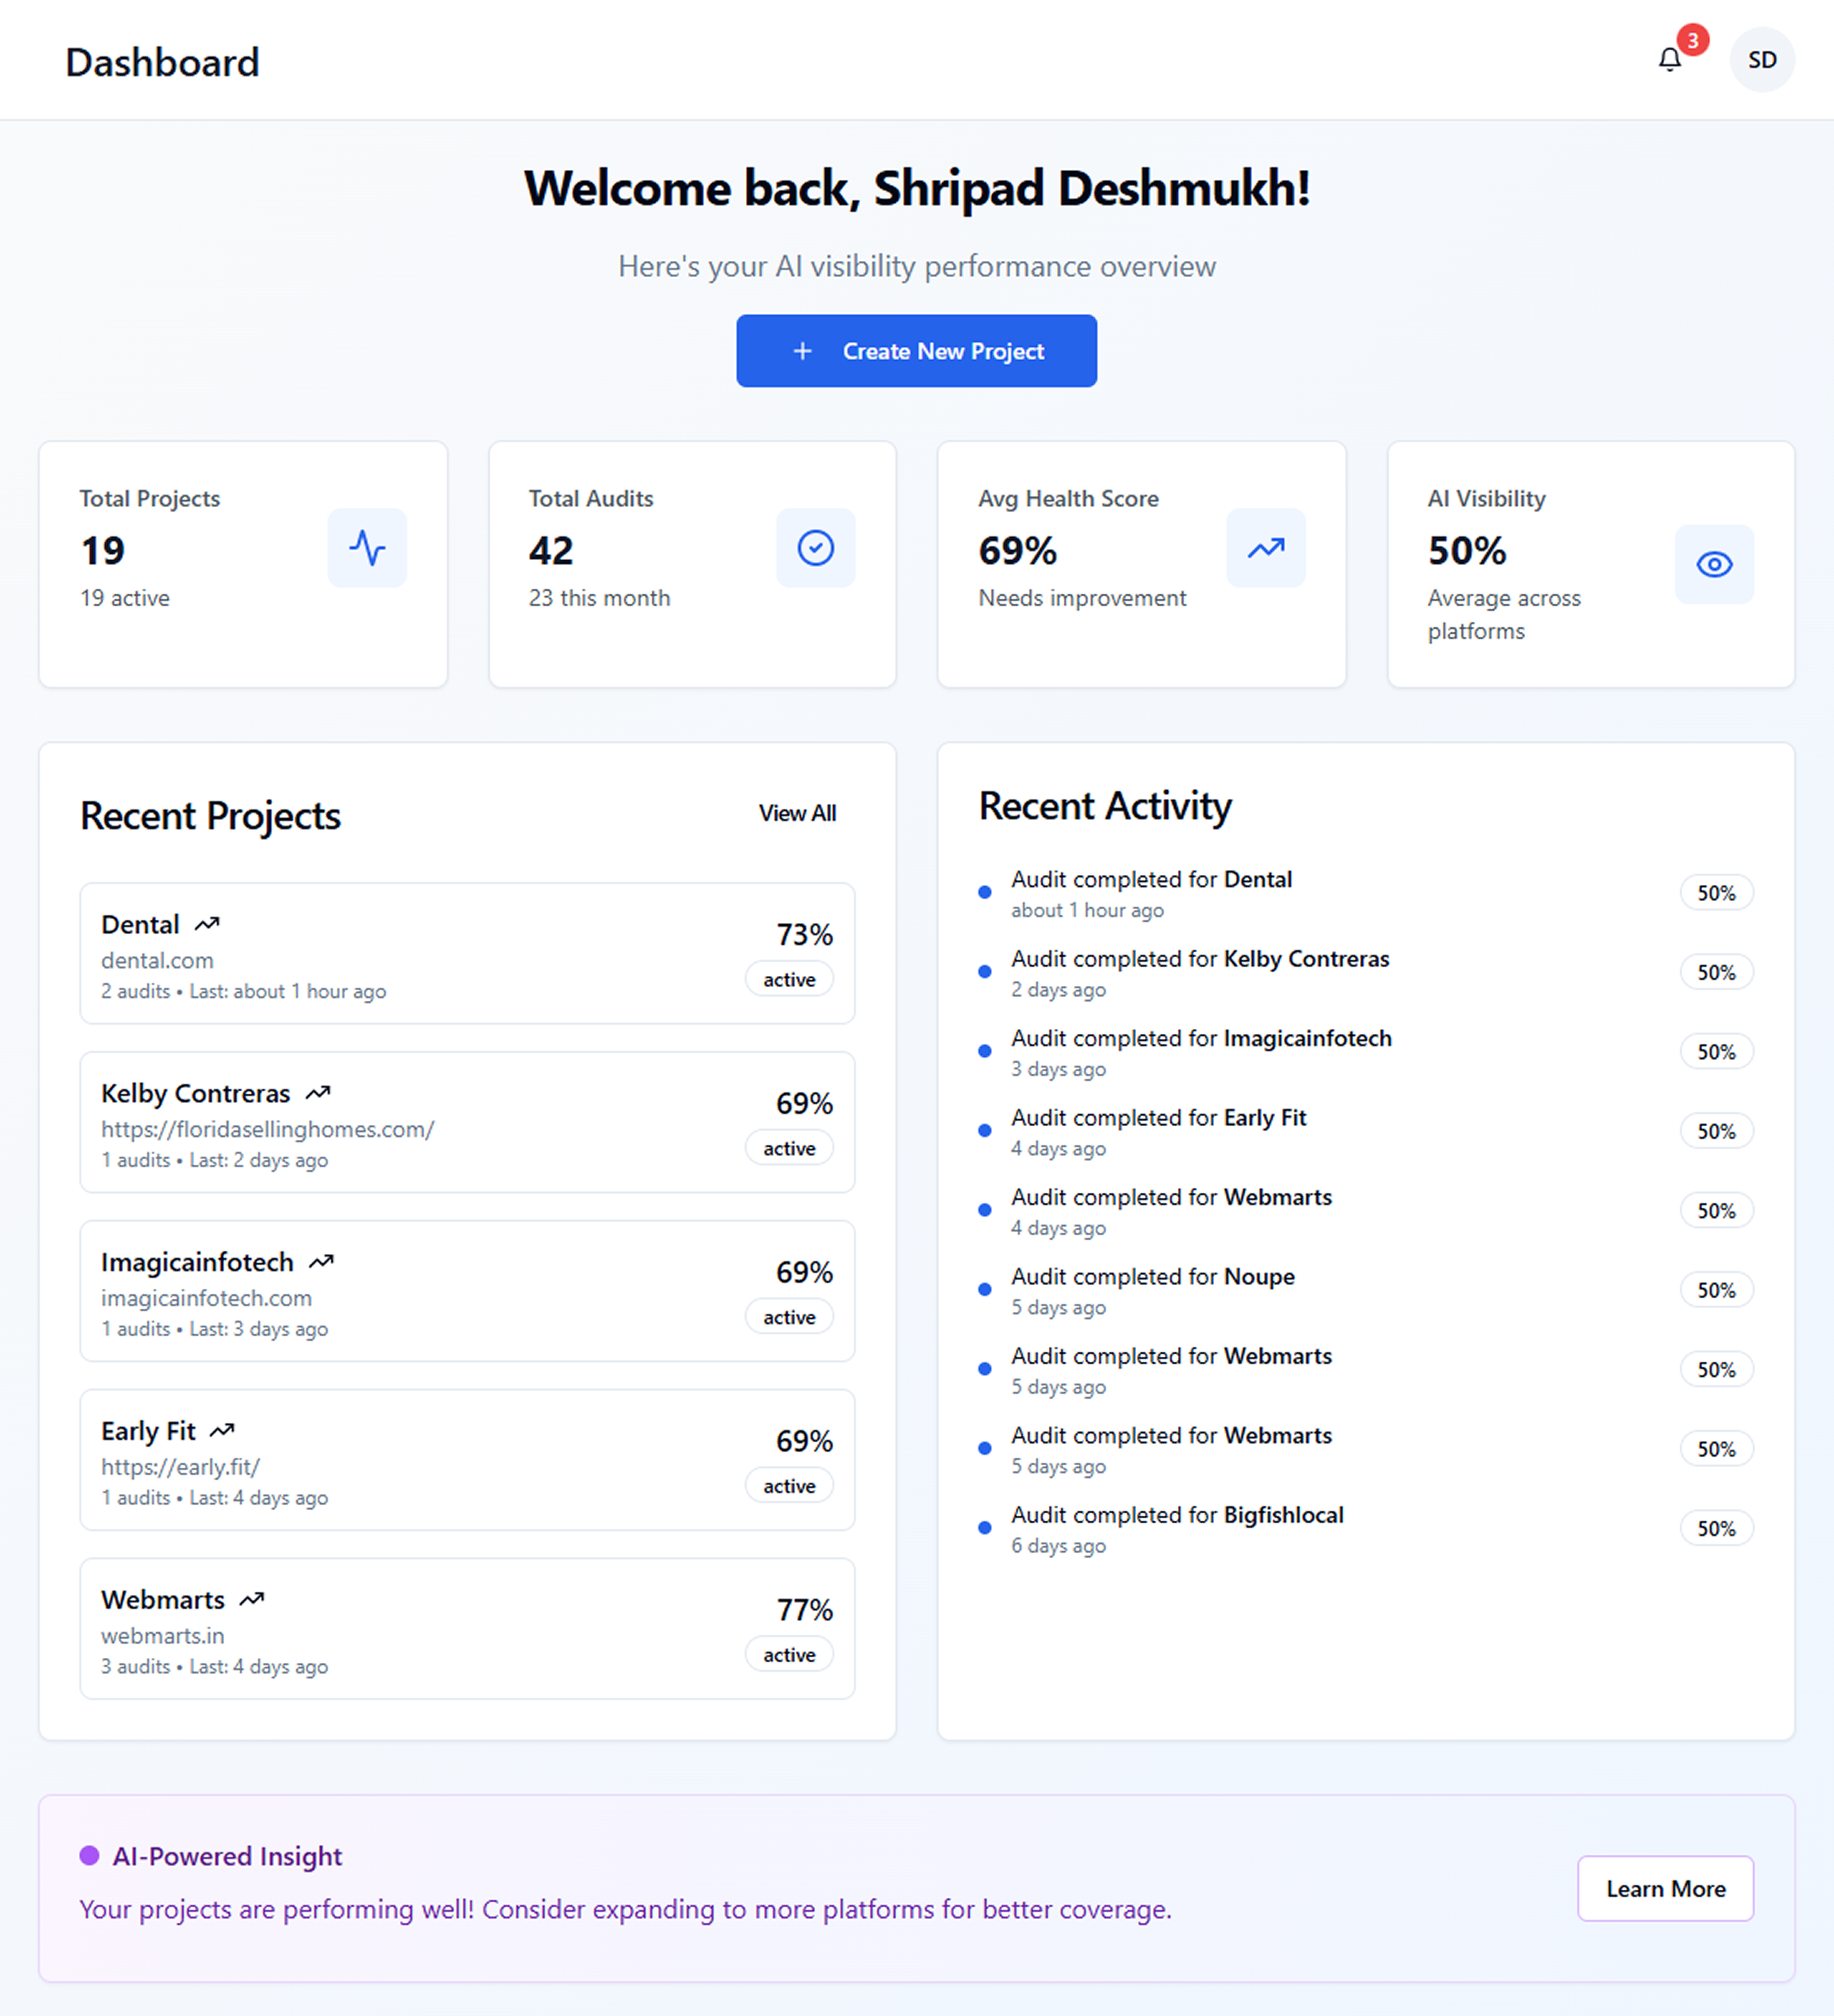Click the trend arrow next to Dental
Viewport: 1834px width, 2016px height.
(207, 924)
